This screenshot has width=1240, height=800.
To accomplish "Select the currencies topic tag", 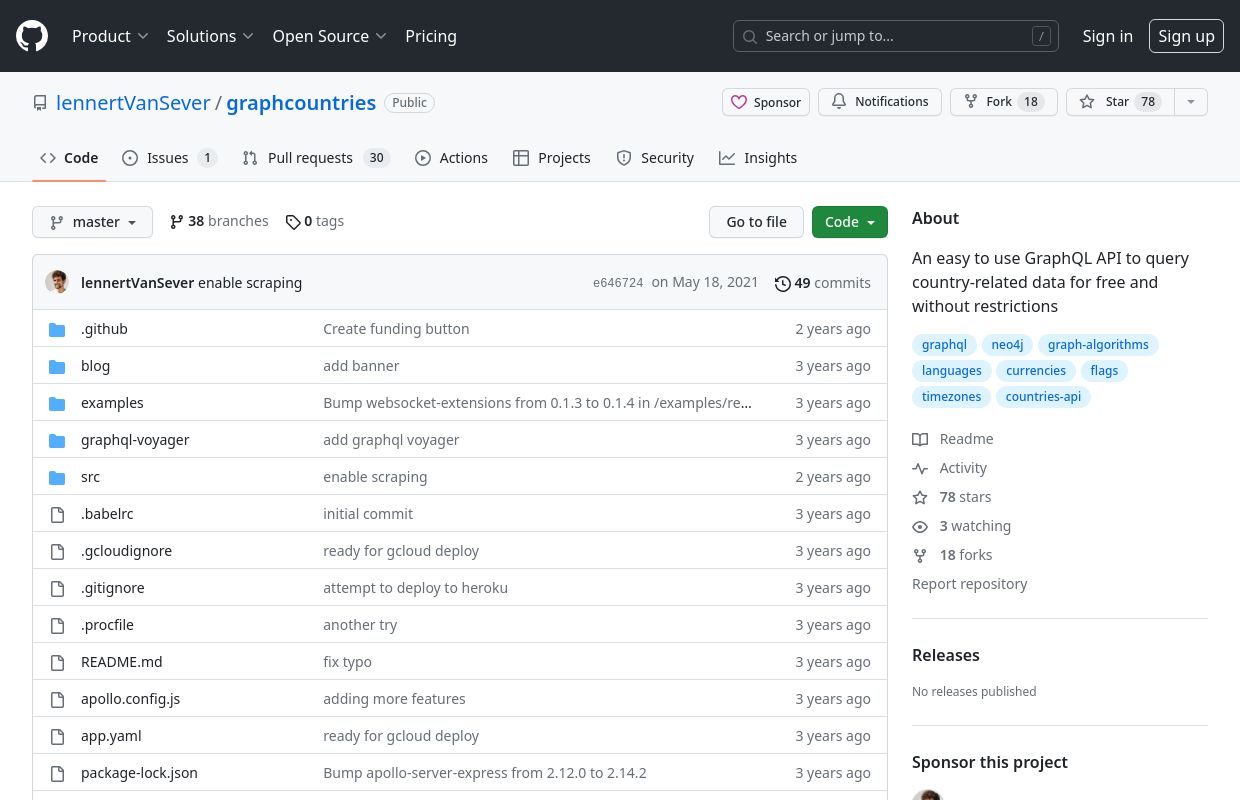I will click(1036, 371).
